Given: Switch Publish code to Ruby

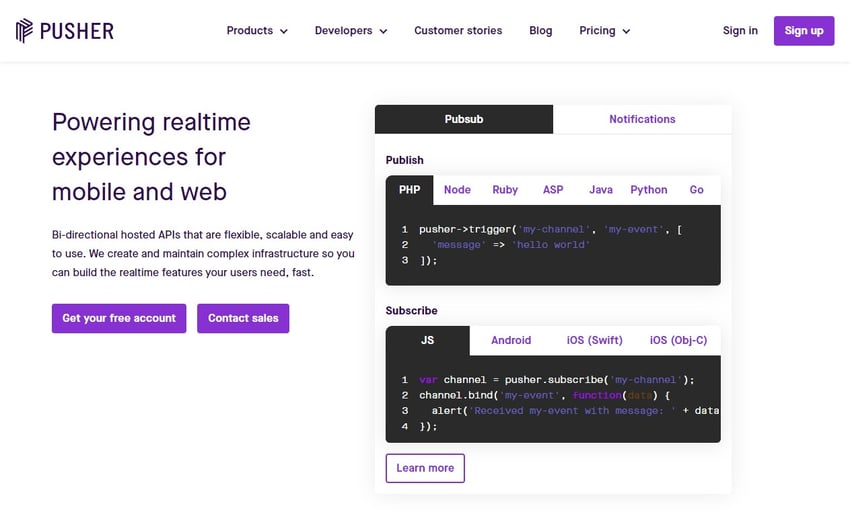Looking at the screenshot, I should [505, 190].
